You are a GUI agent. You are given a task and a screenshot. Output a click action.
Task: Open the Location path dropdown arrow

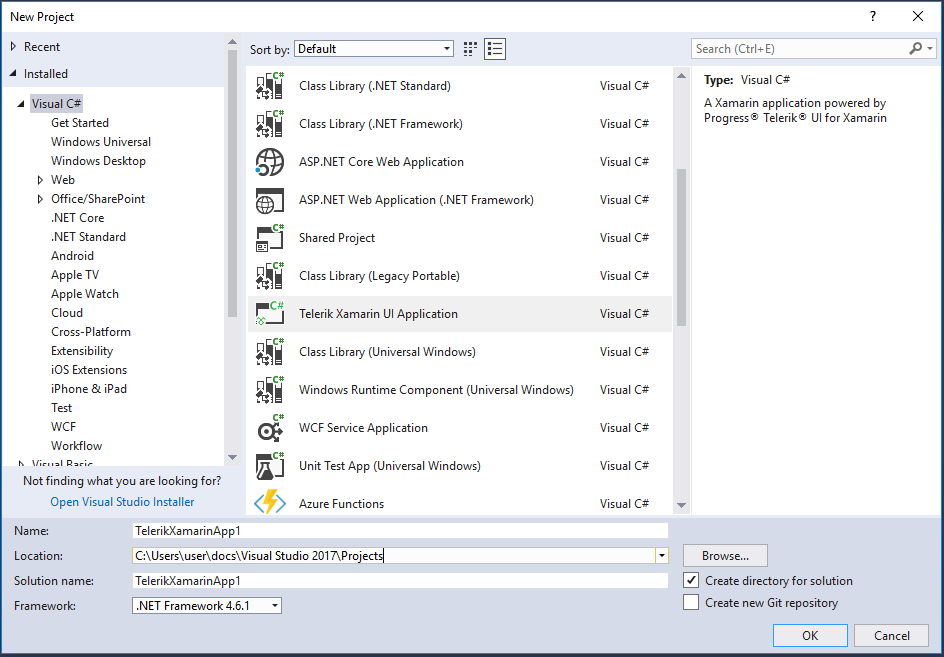662,555
